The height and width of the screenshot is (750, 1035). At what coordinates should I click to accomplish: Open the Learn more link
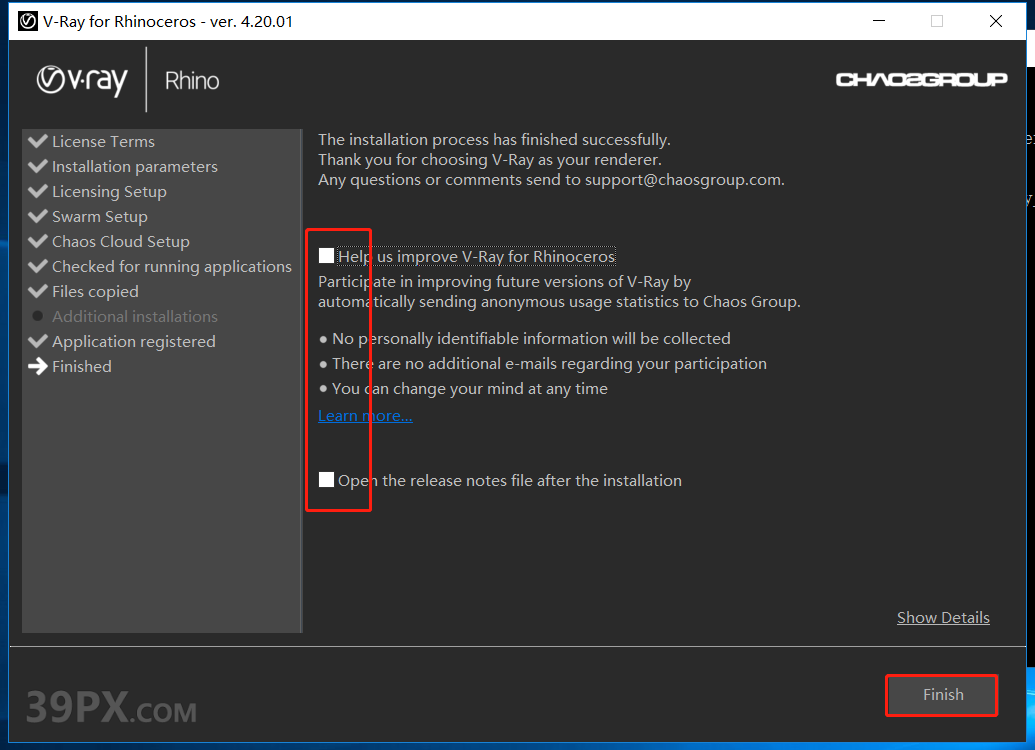tap(365, 415)
